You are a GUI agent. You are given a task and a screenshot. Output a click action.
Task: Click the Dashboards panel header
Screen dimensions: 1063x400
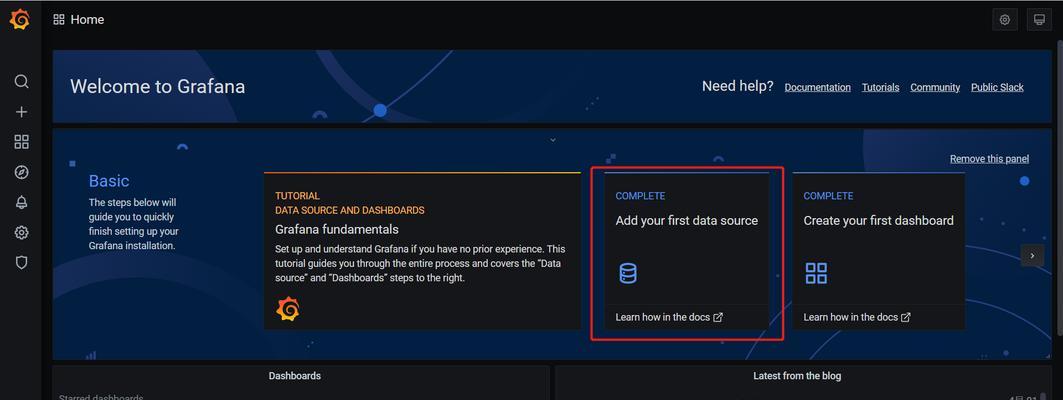click(295, 376)
